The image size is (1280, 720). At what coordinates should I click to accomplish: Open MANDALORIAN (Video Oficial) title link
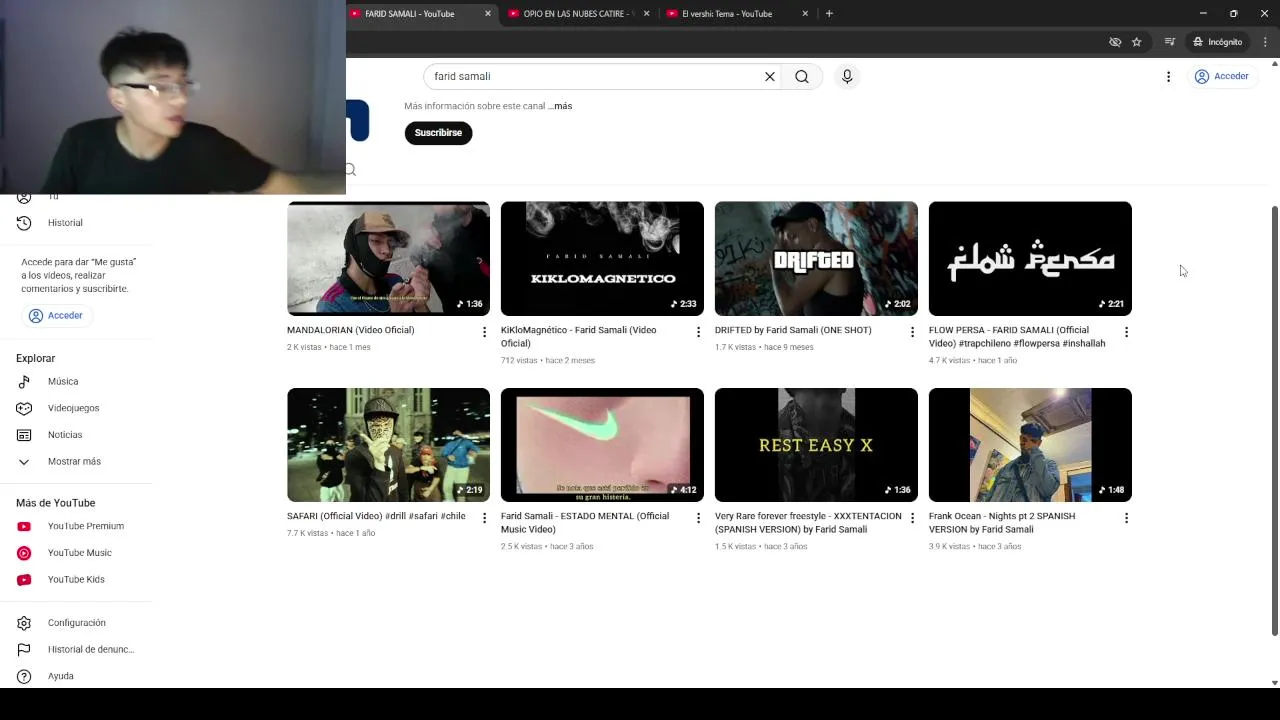point(350,330)
